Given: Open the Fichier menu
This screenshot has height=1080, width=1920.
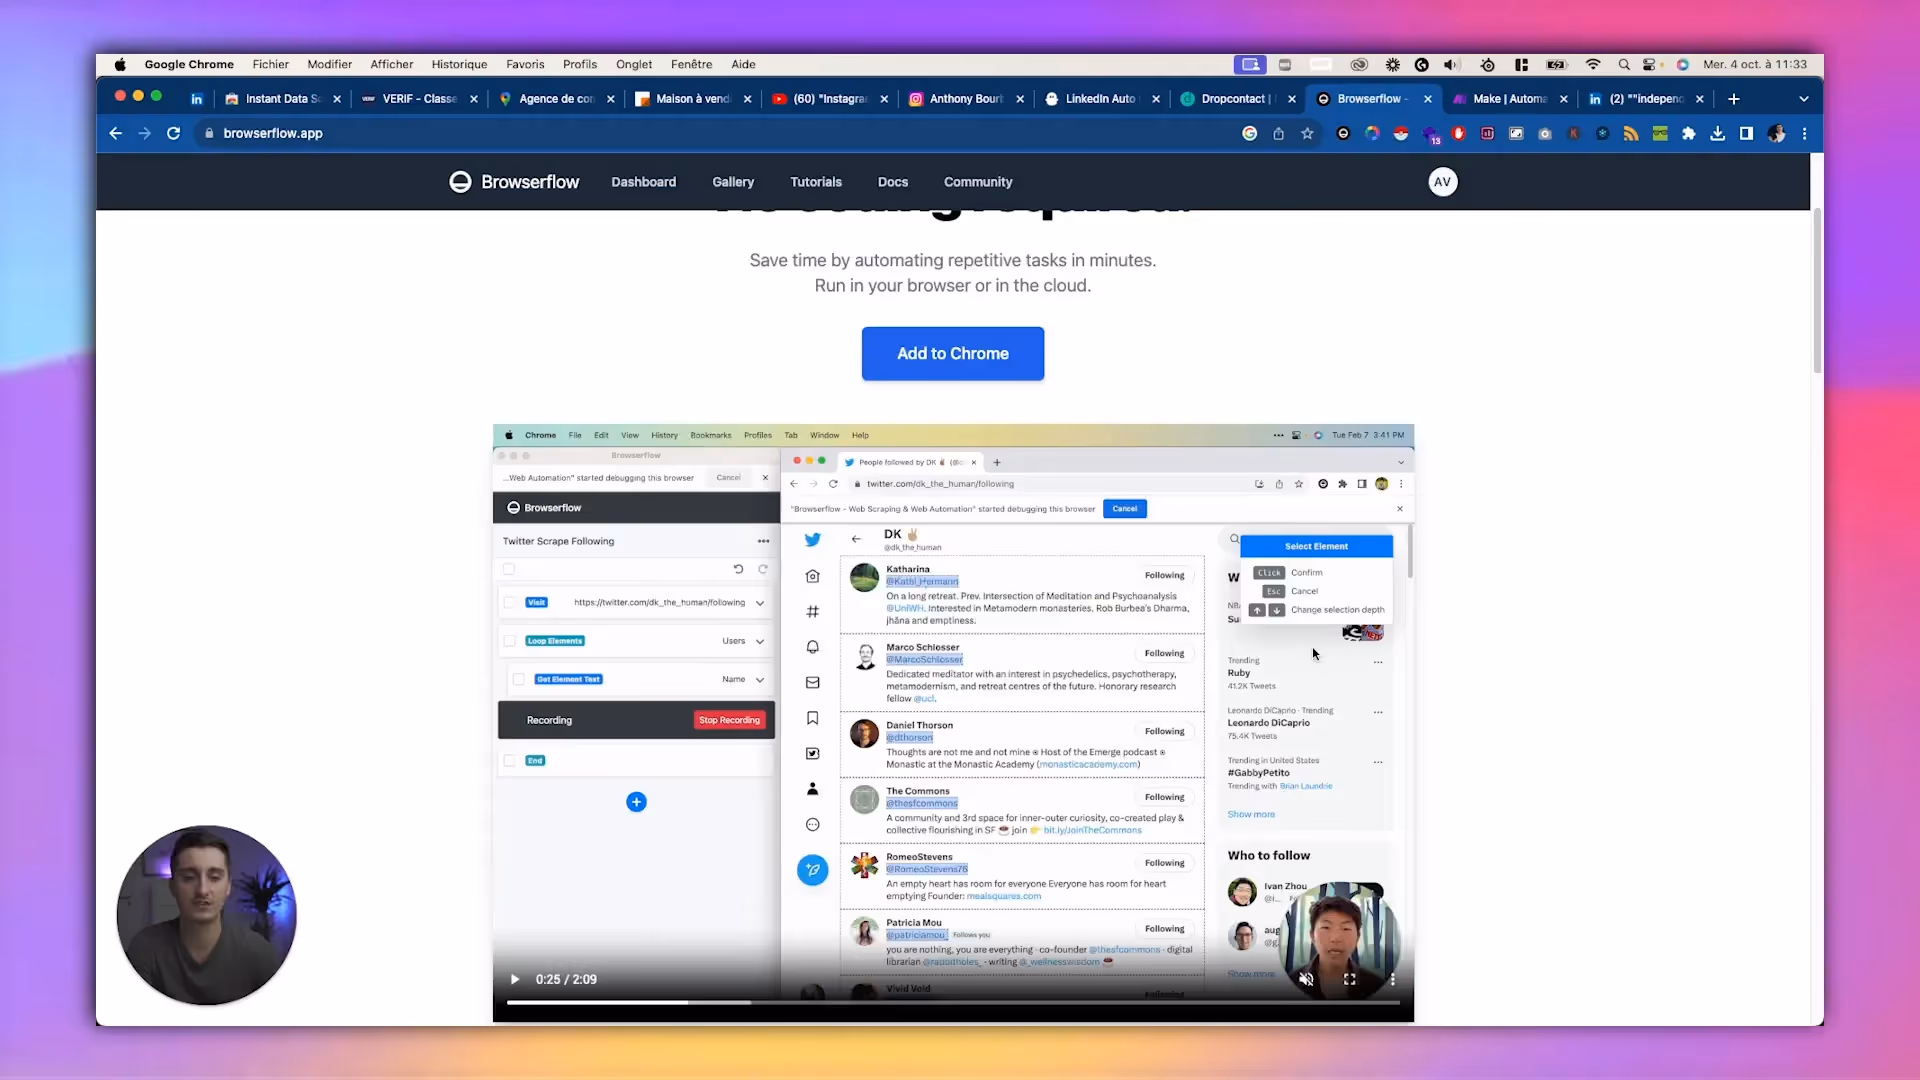Looking at the screenshot, I should pyautogui.click(x=270, y=64).
